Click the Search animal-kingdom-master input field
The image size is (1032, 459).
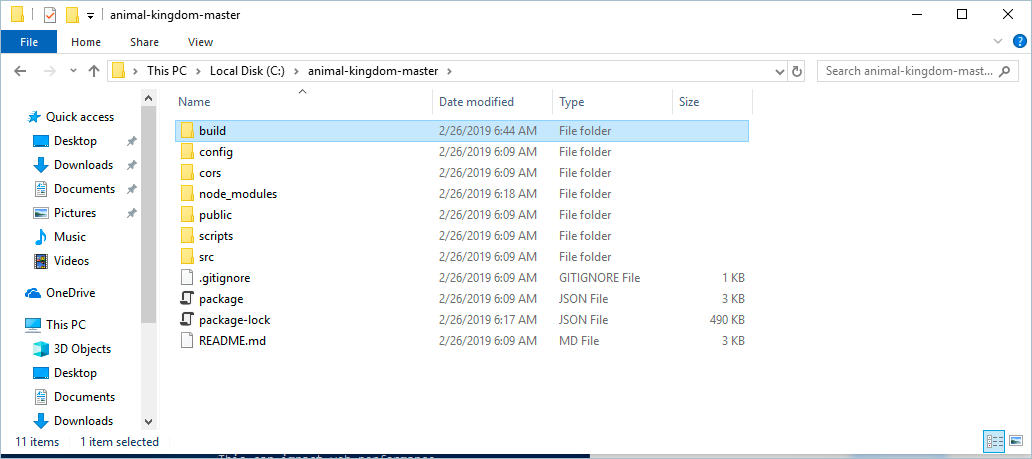click(910, 71)
